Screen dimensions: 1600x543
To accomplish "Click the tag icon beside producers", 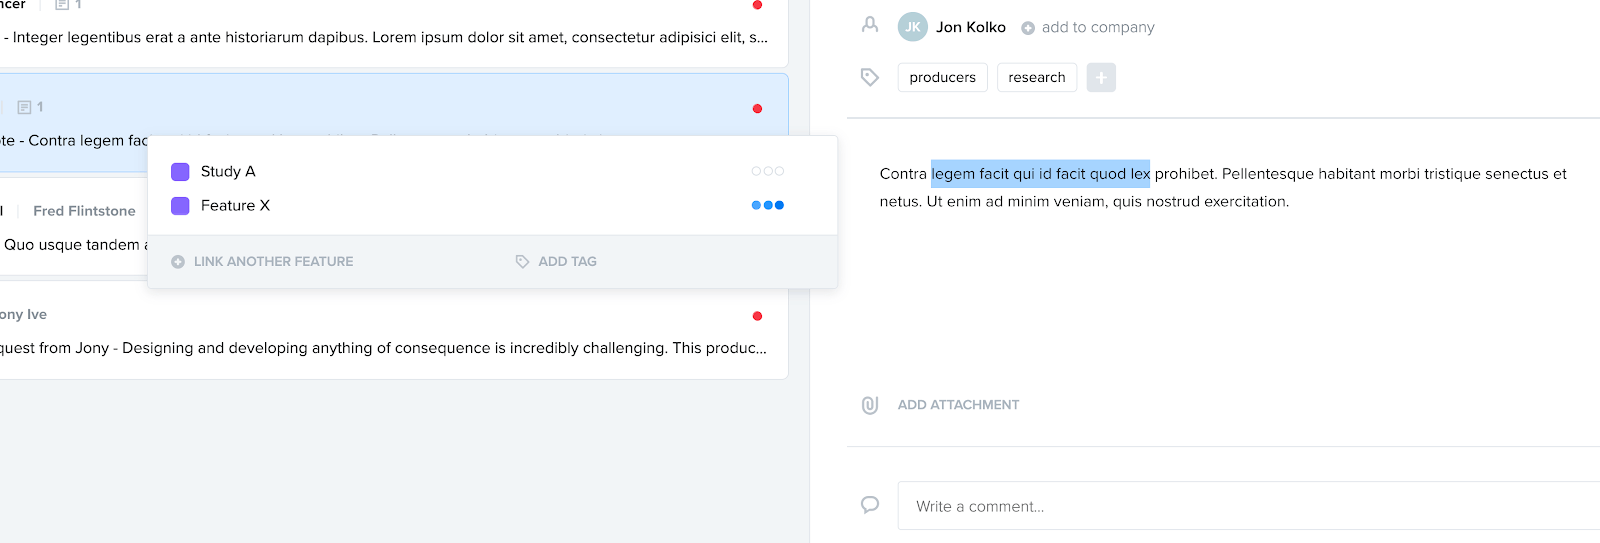I will click(x=870, y=77).
